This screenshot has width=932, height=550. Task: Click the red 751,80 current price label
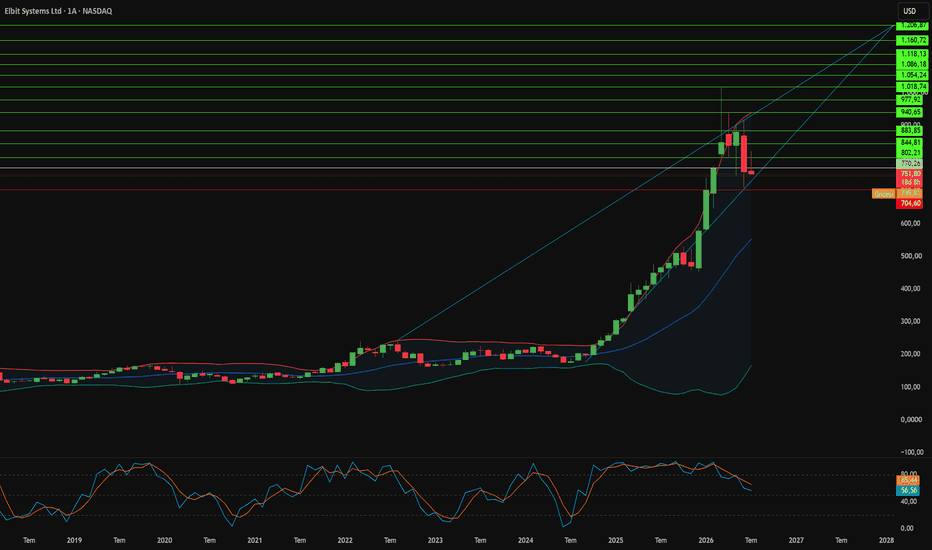[909, 174]
